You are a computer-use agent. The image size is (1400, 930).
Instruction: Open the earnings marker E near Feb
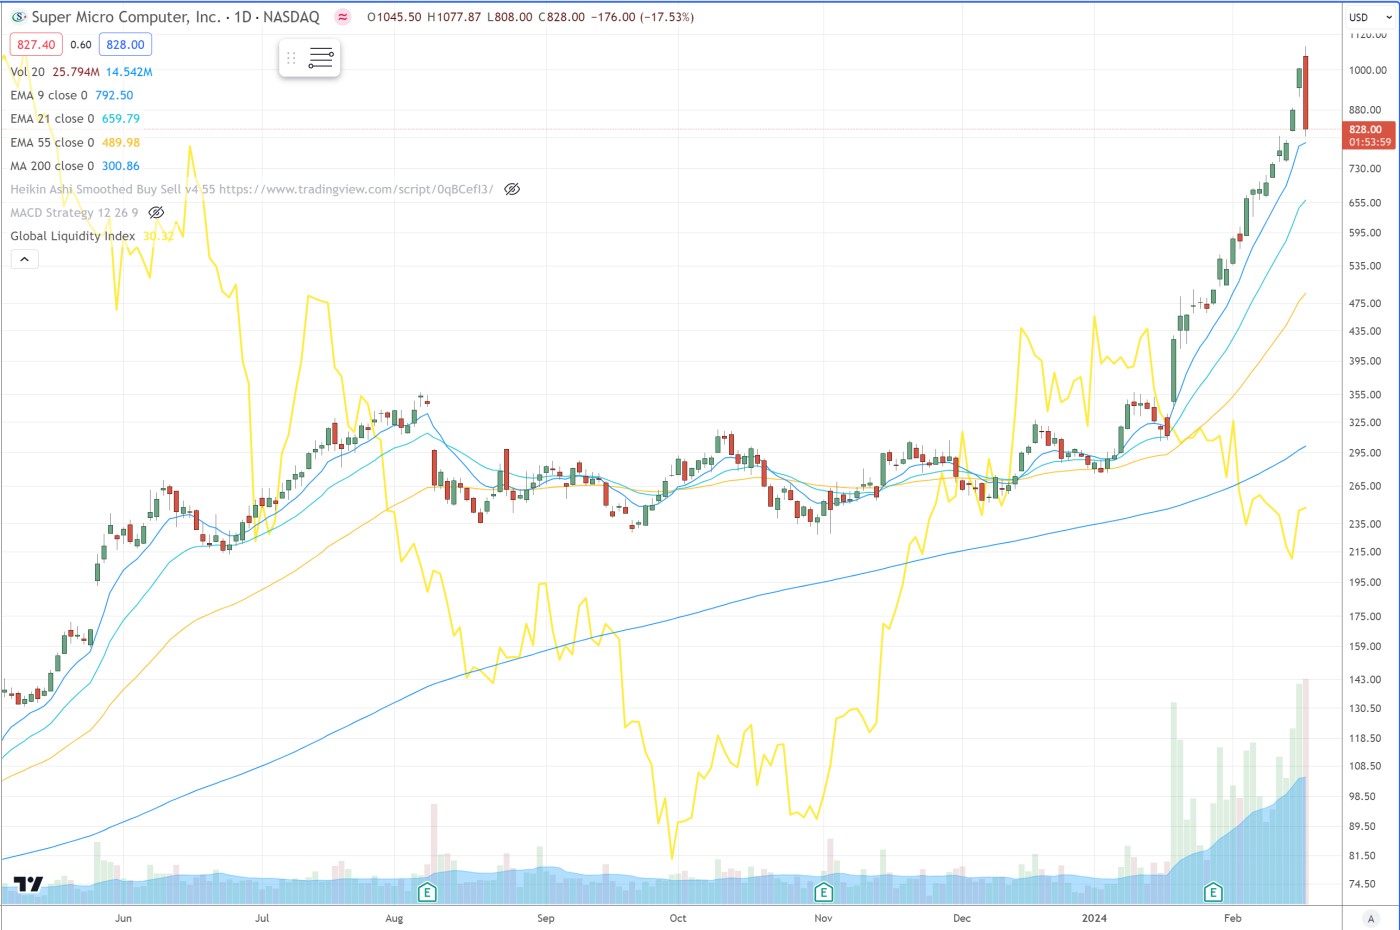pos(1213,891)
